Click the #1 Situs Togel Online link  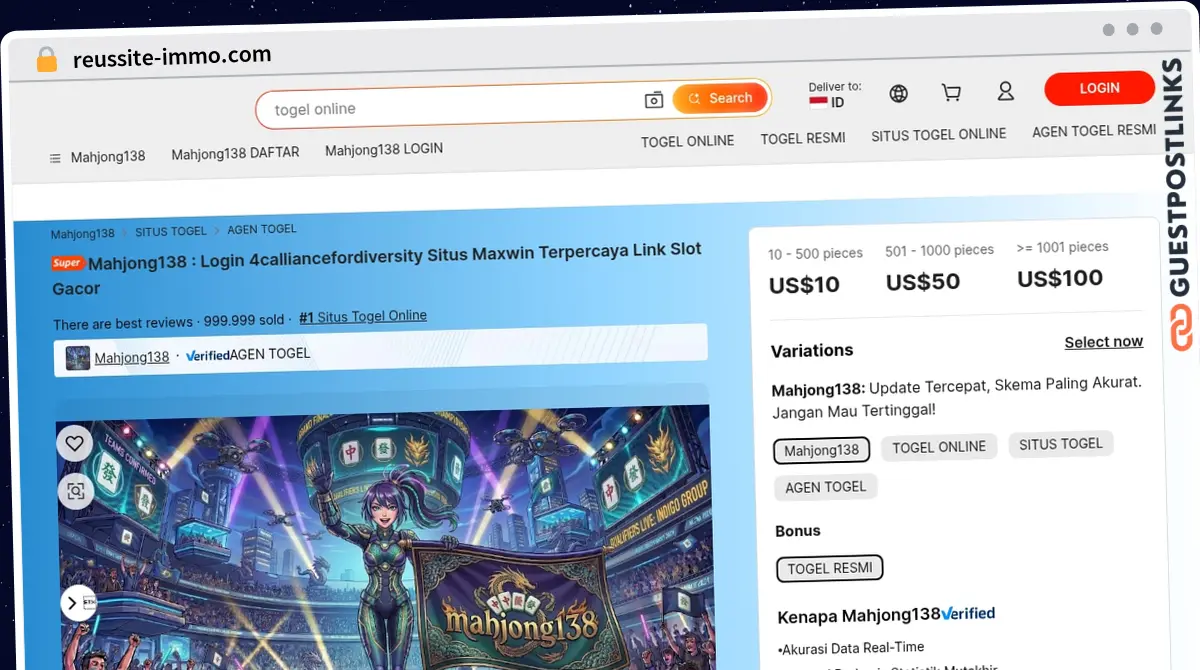[x=363, y=317]
